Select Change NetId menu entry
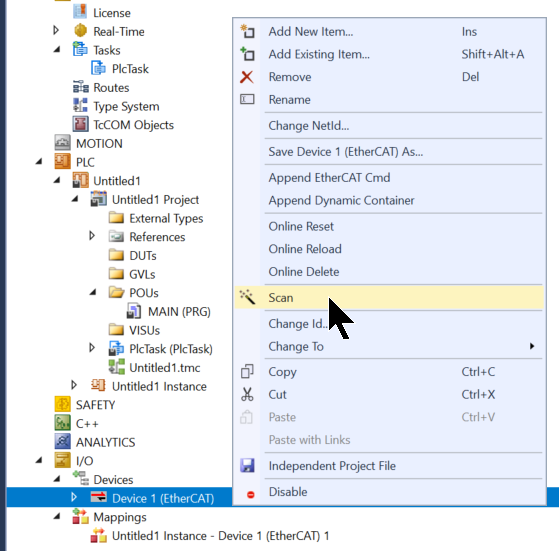559x551 pixels. pyautogui.click(x=309, y=125)
